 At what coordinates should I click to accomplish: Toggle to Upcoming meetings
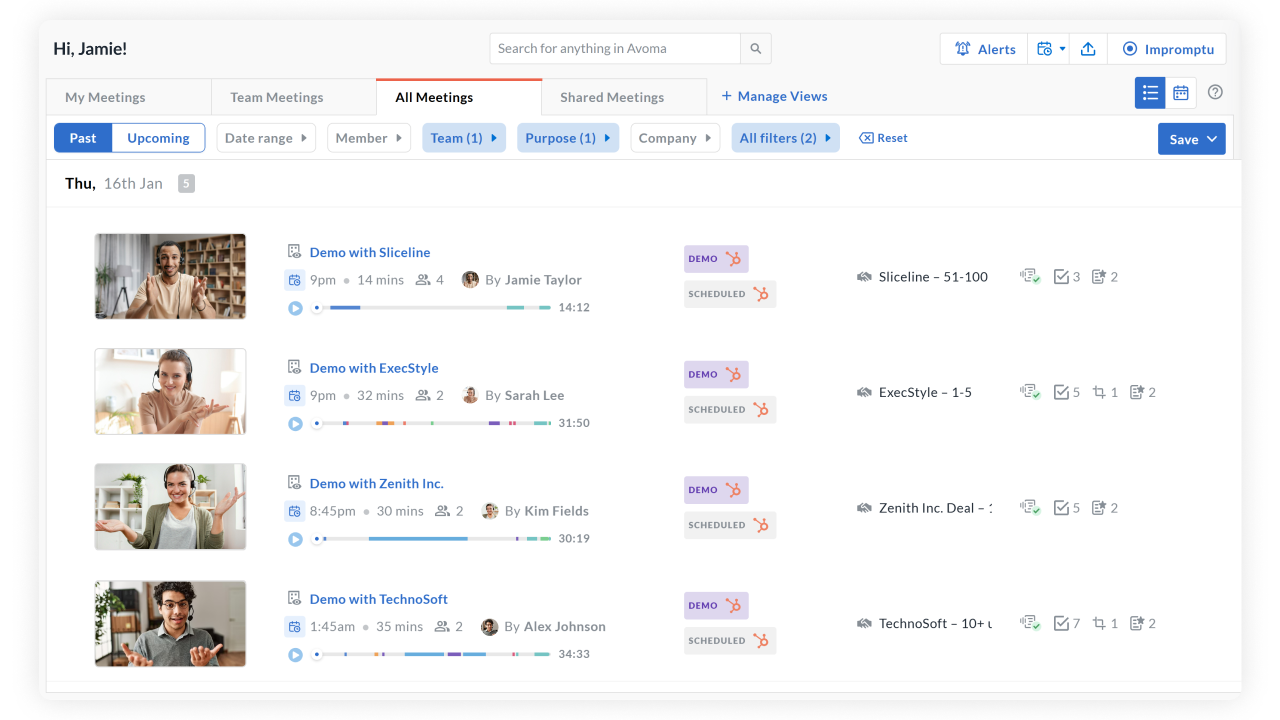point(158,138)
